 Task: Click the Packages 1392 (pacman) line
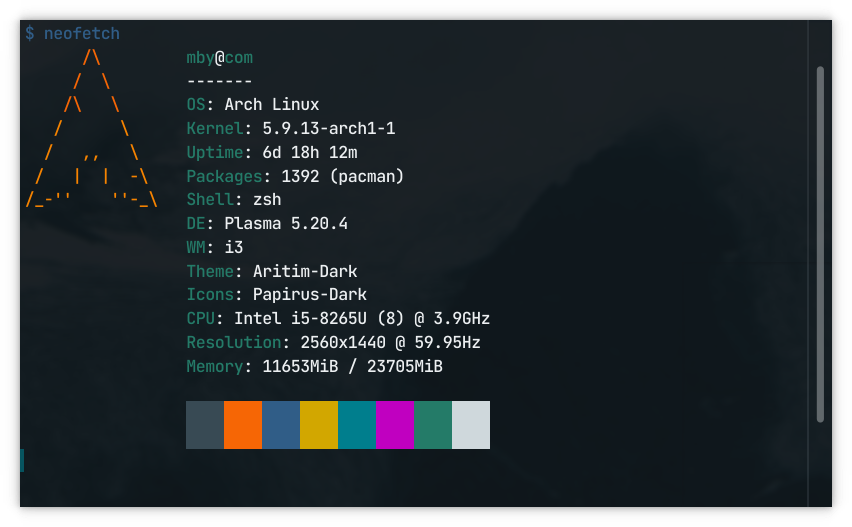295,176
